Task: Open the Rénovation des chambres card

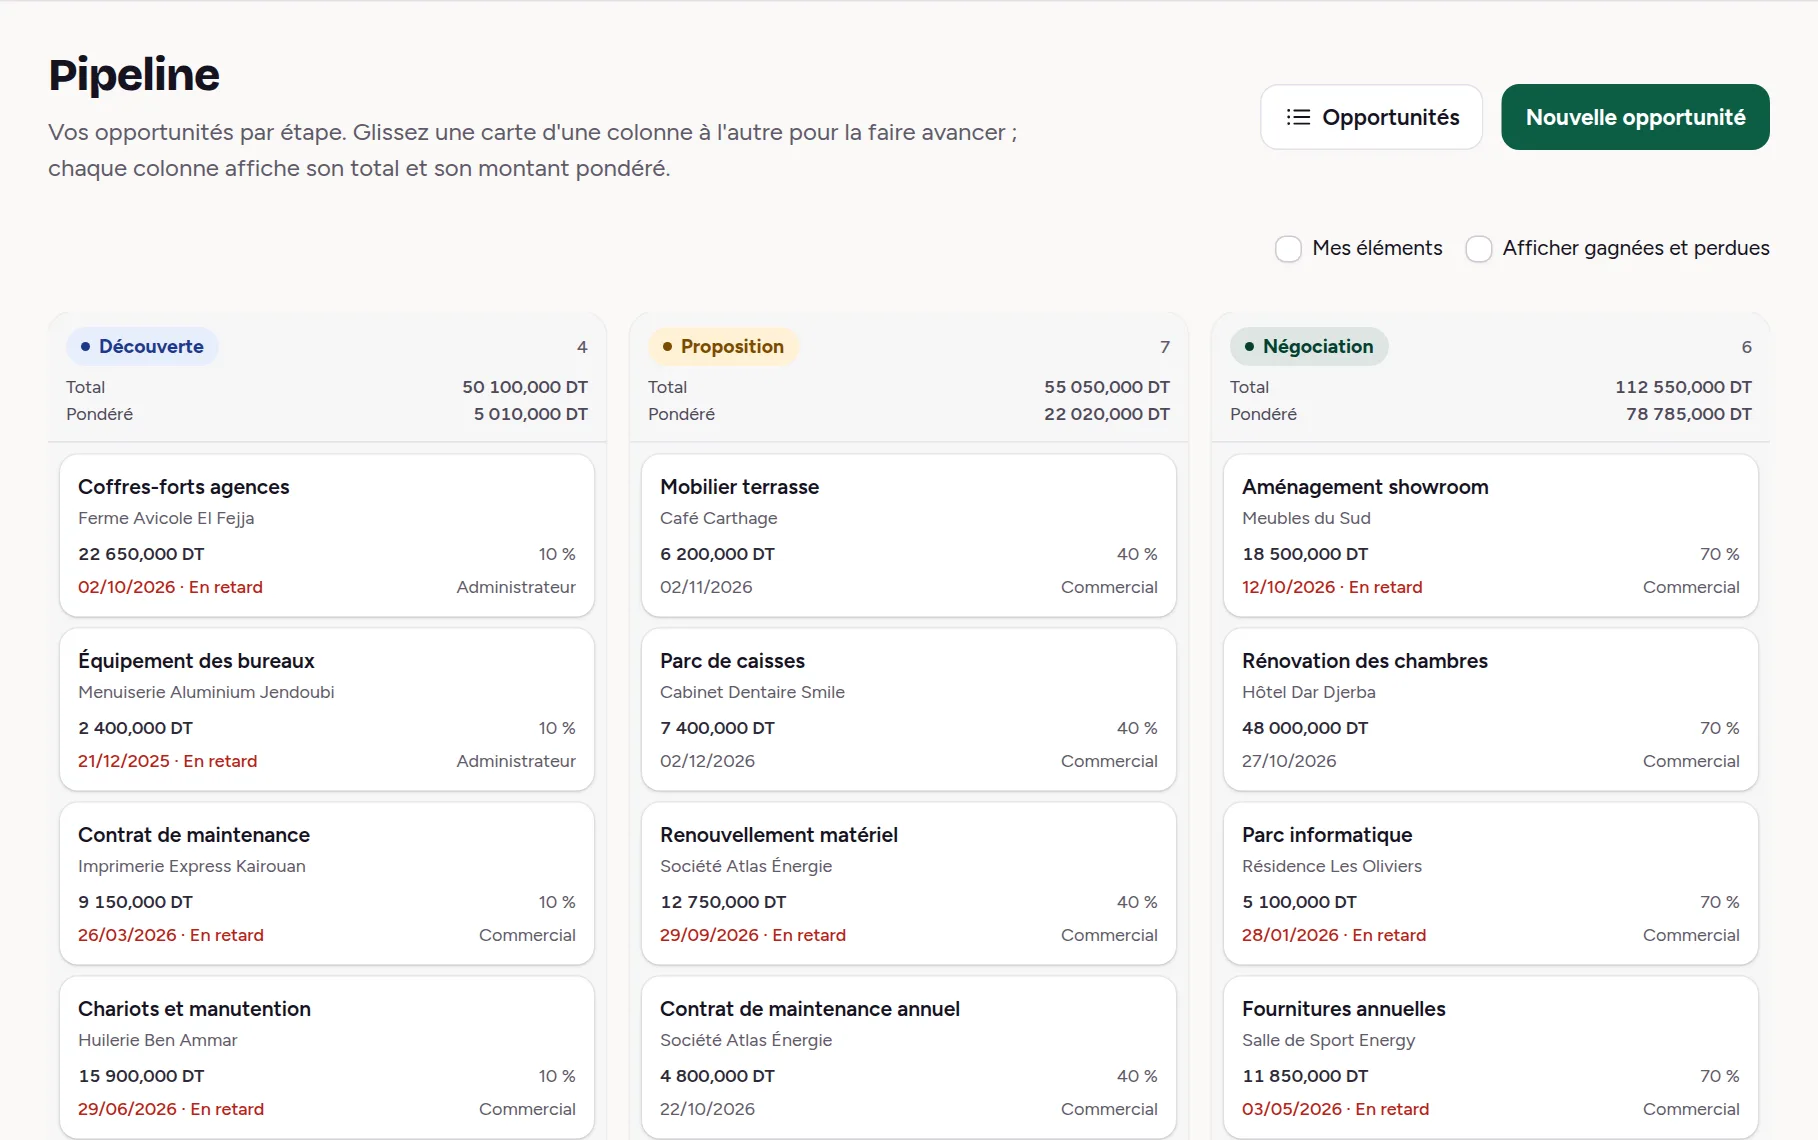Action: 1491,710
